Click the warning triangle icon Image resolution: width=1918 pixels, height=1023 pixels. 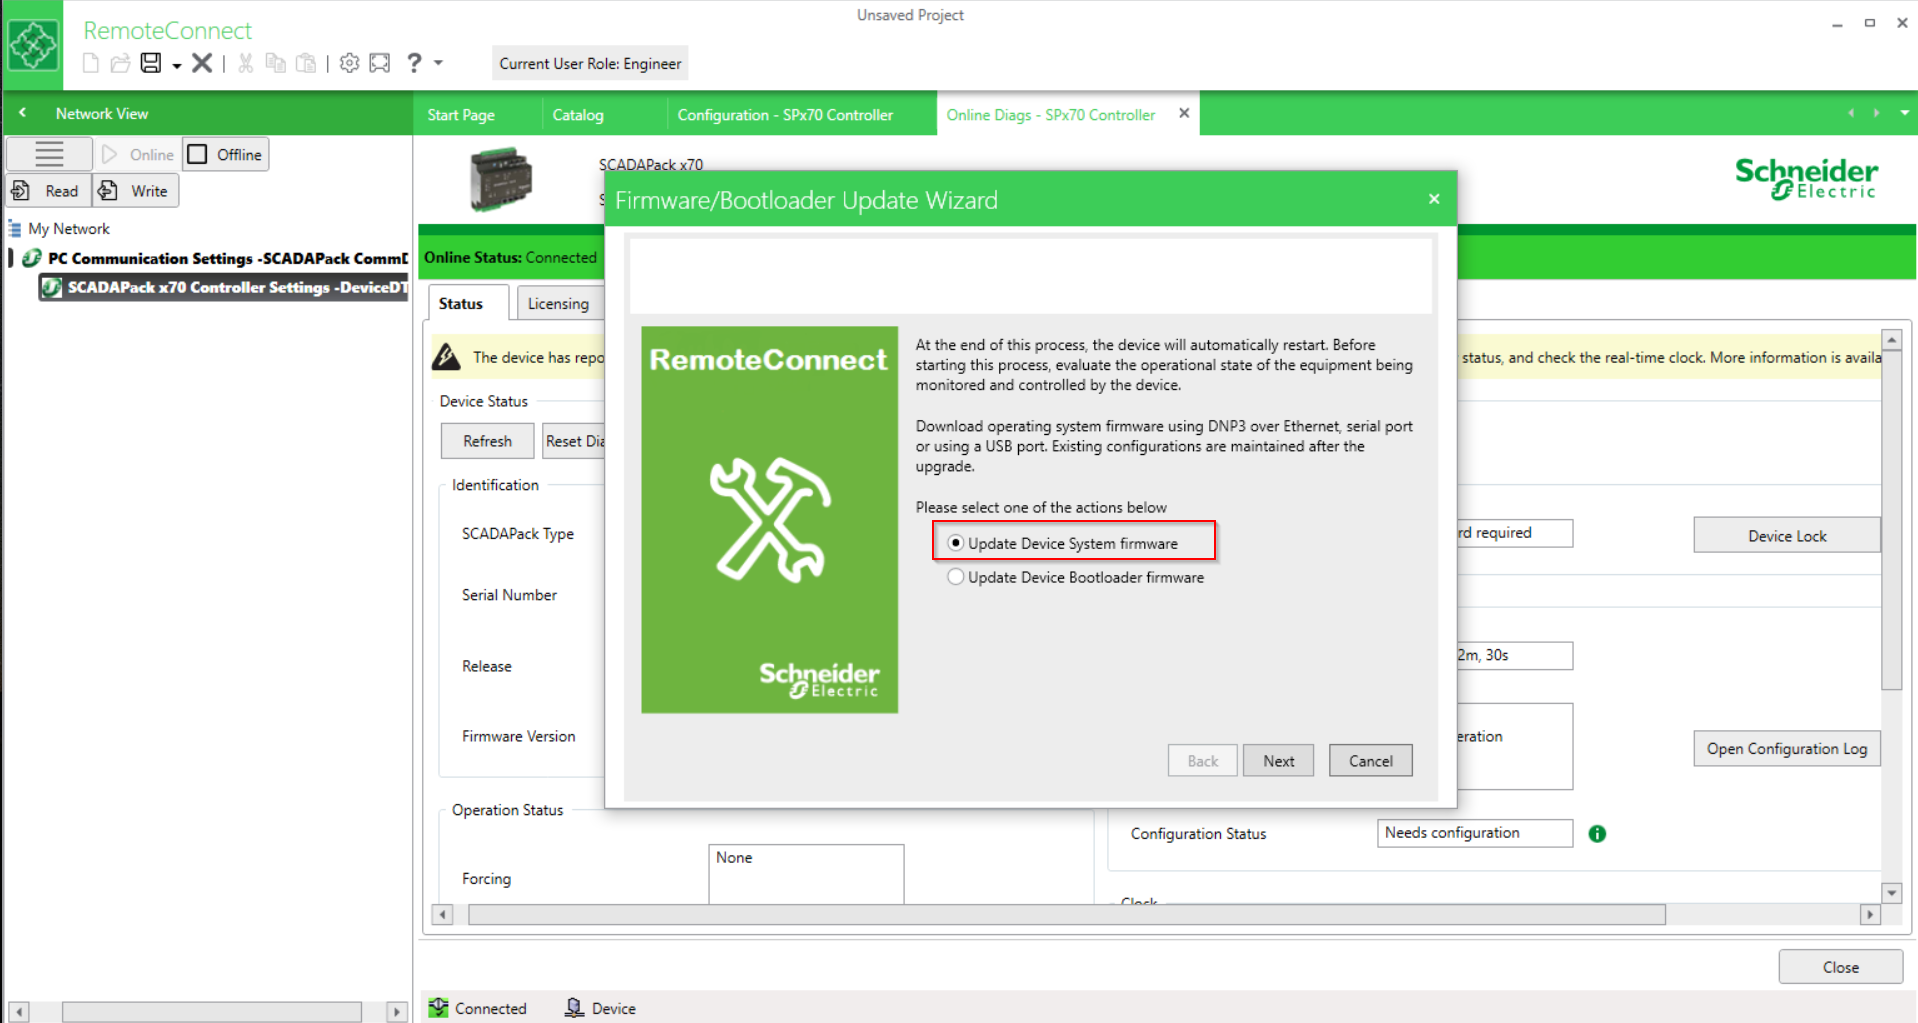[x=447, y=356]
